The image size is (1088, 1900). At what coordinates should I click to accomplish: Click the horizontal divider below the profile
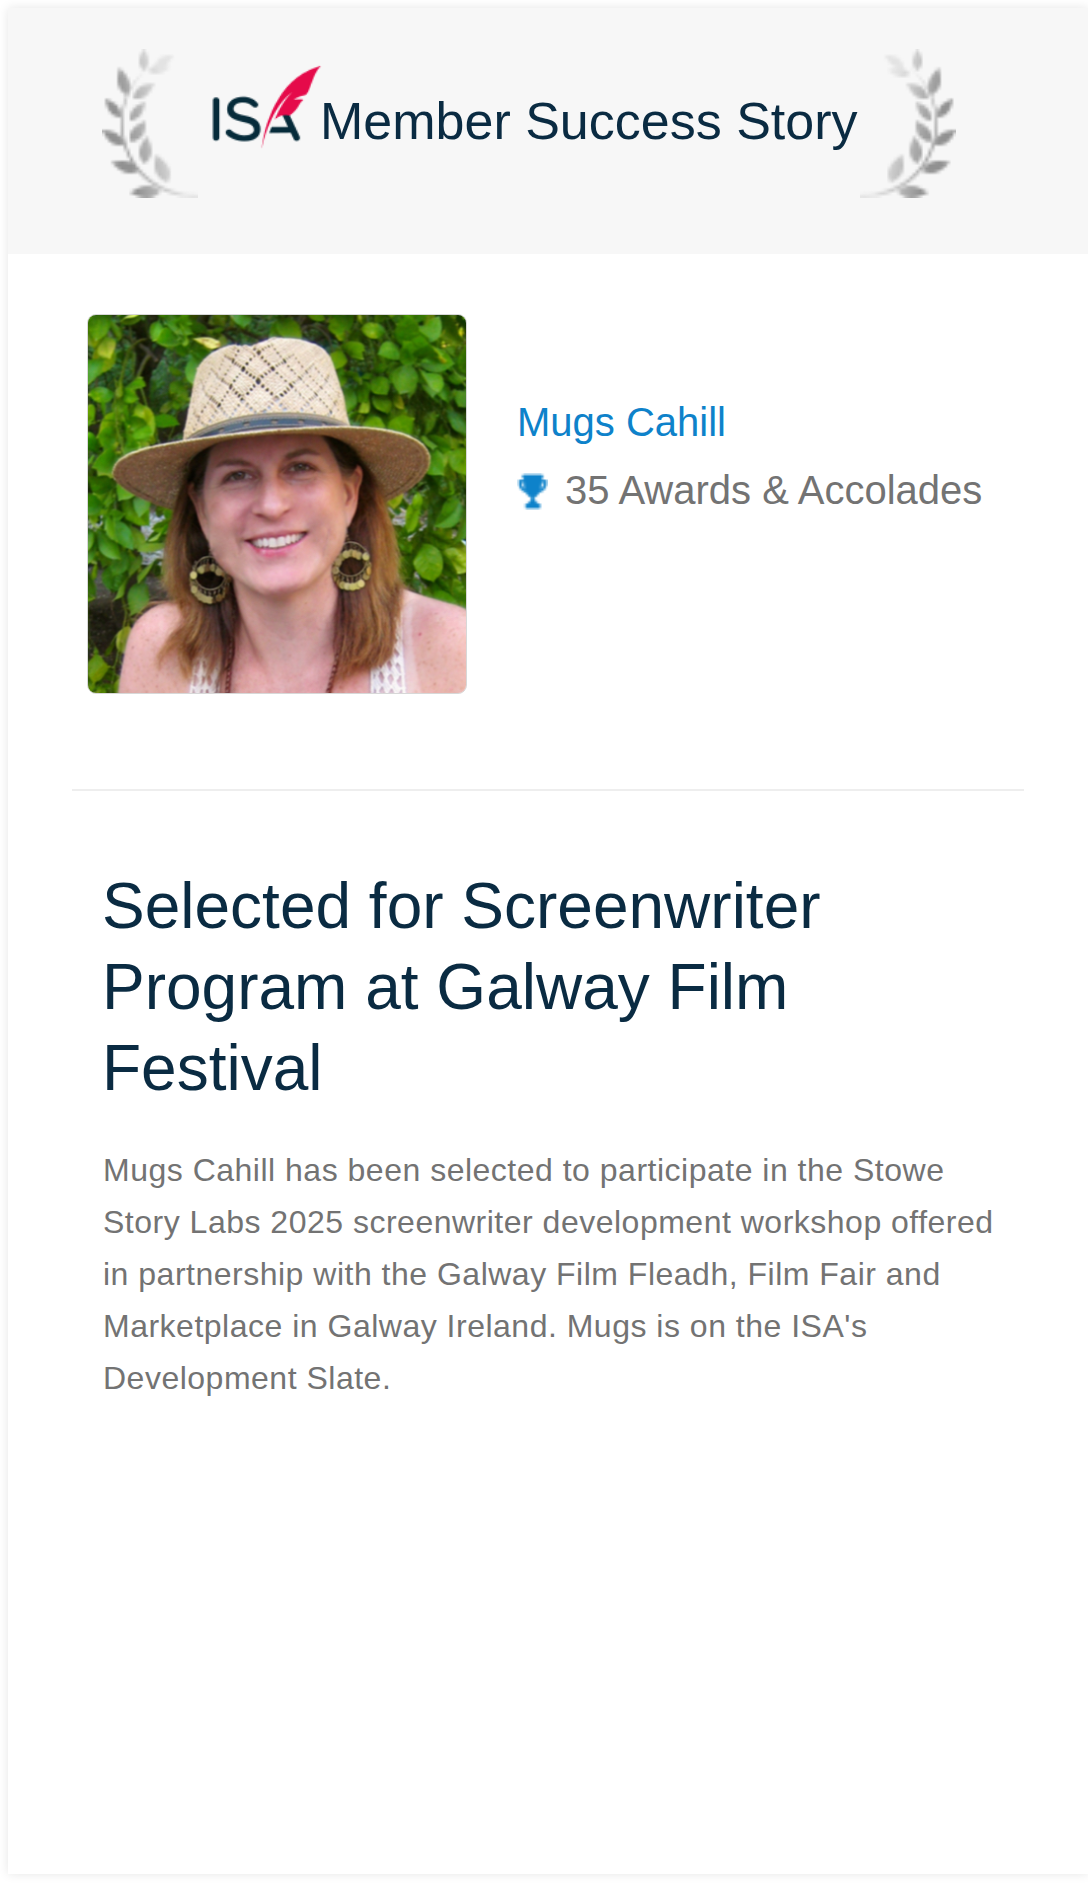coord(548,790)
